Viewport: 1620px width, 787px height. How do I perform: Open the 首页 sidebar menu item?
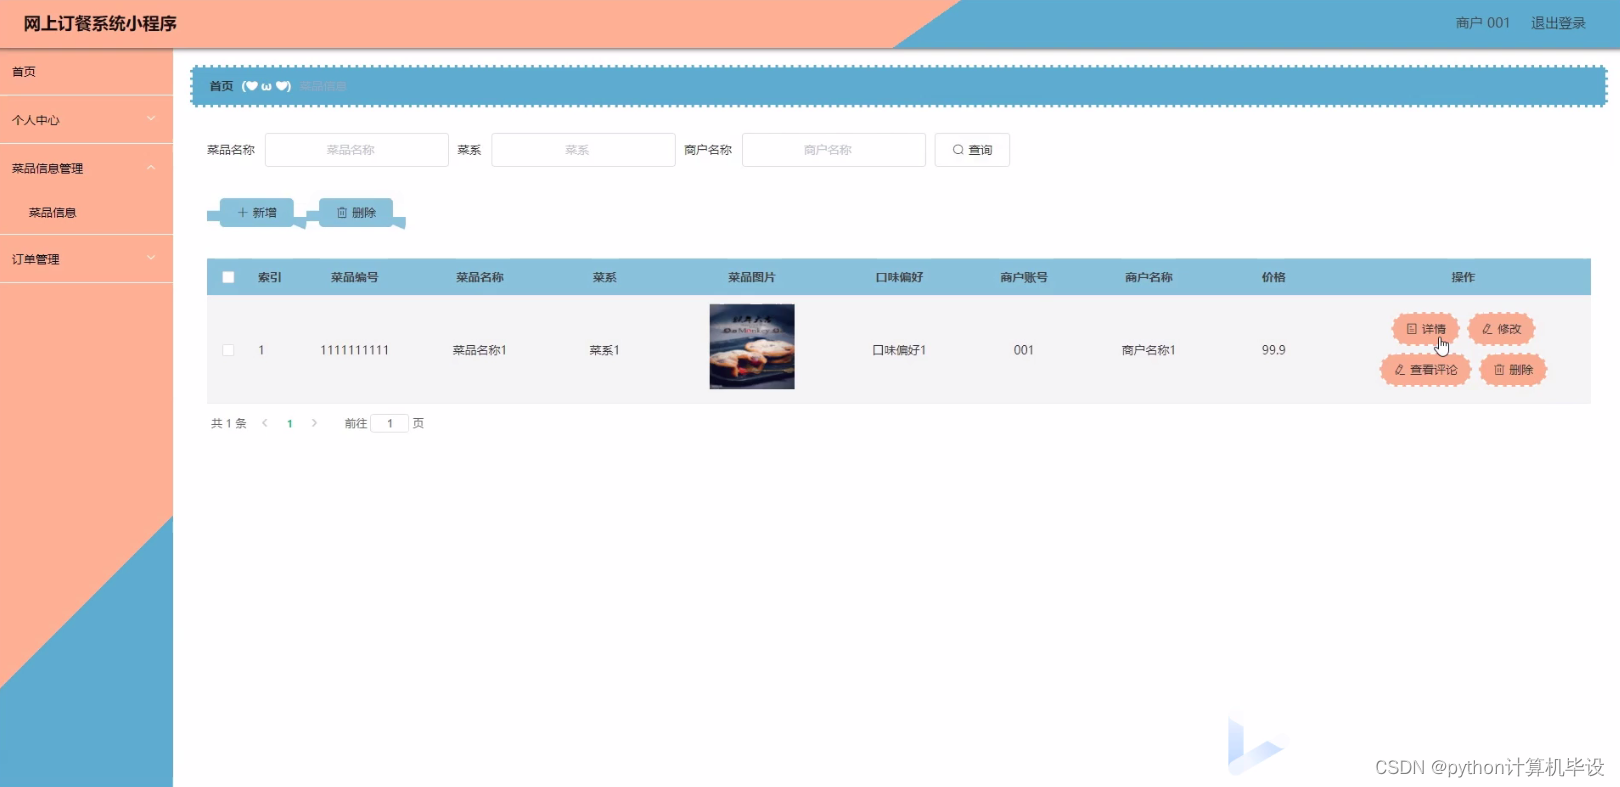86,72
